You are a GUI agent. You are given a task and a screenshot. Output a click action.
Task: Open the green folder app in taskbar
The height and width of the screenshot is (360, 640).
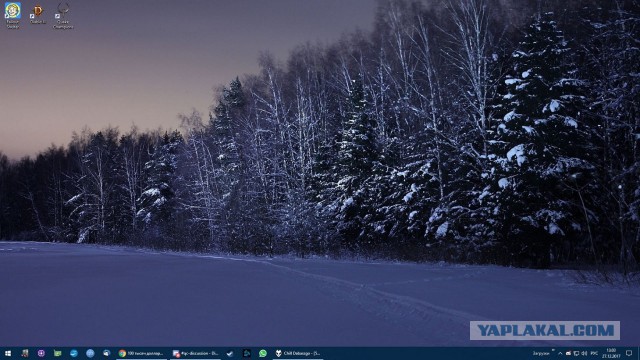tap(58, 353)
